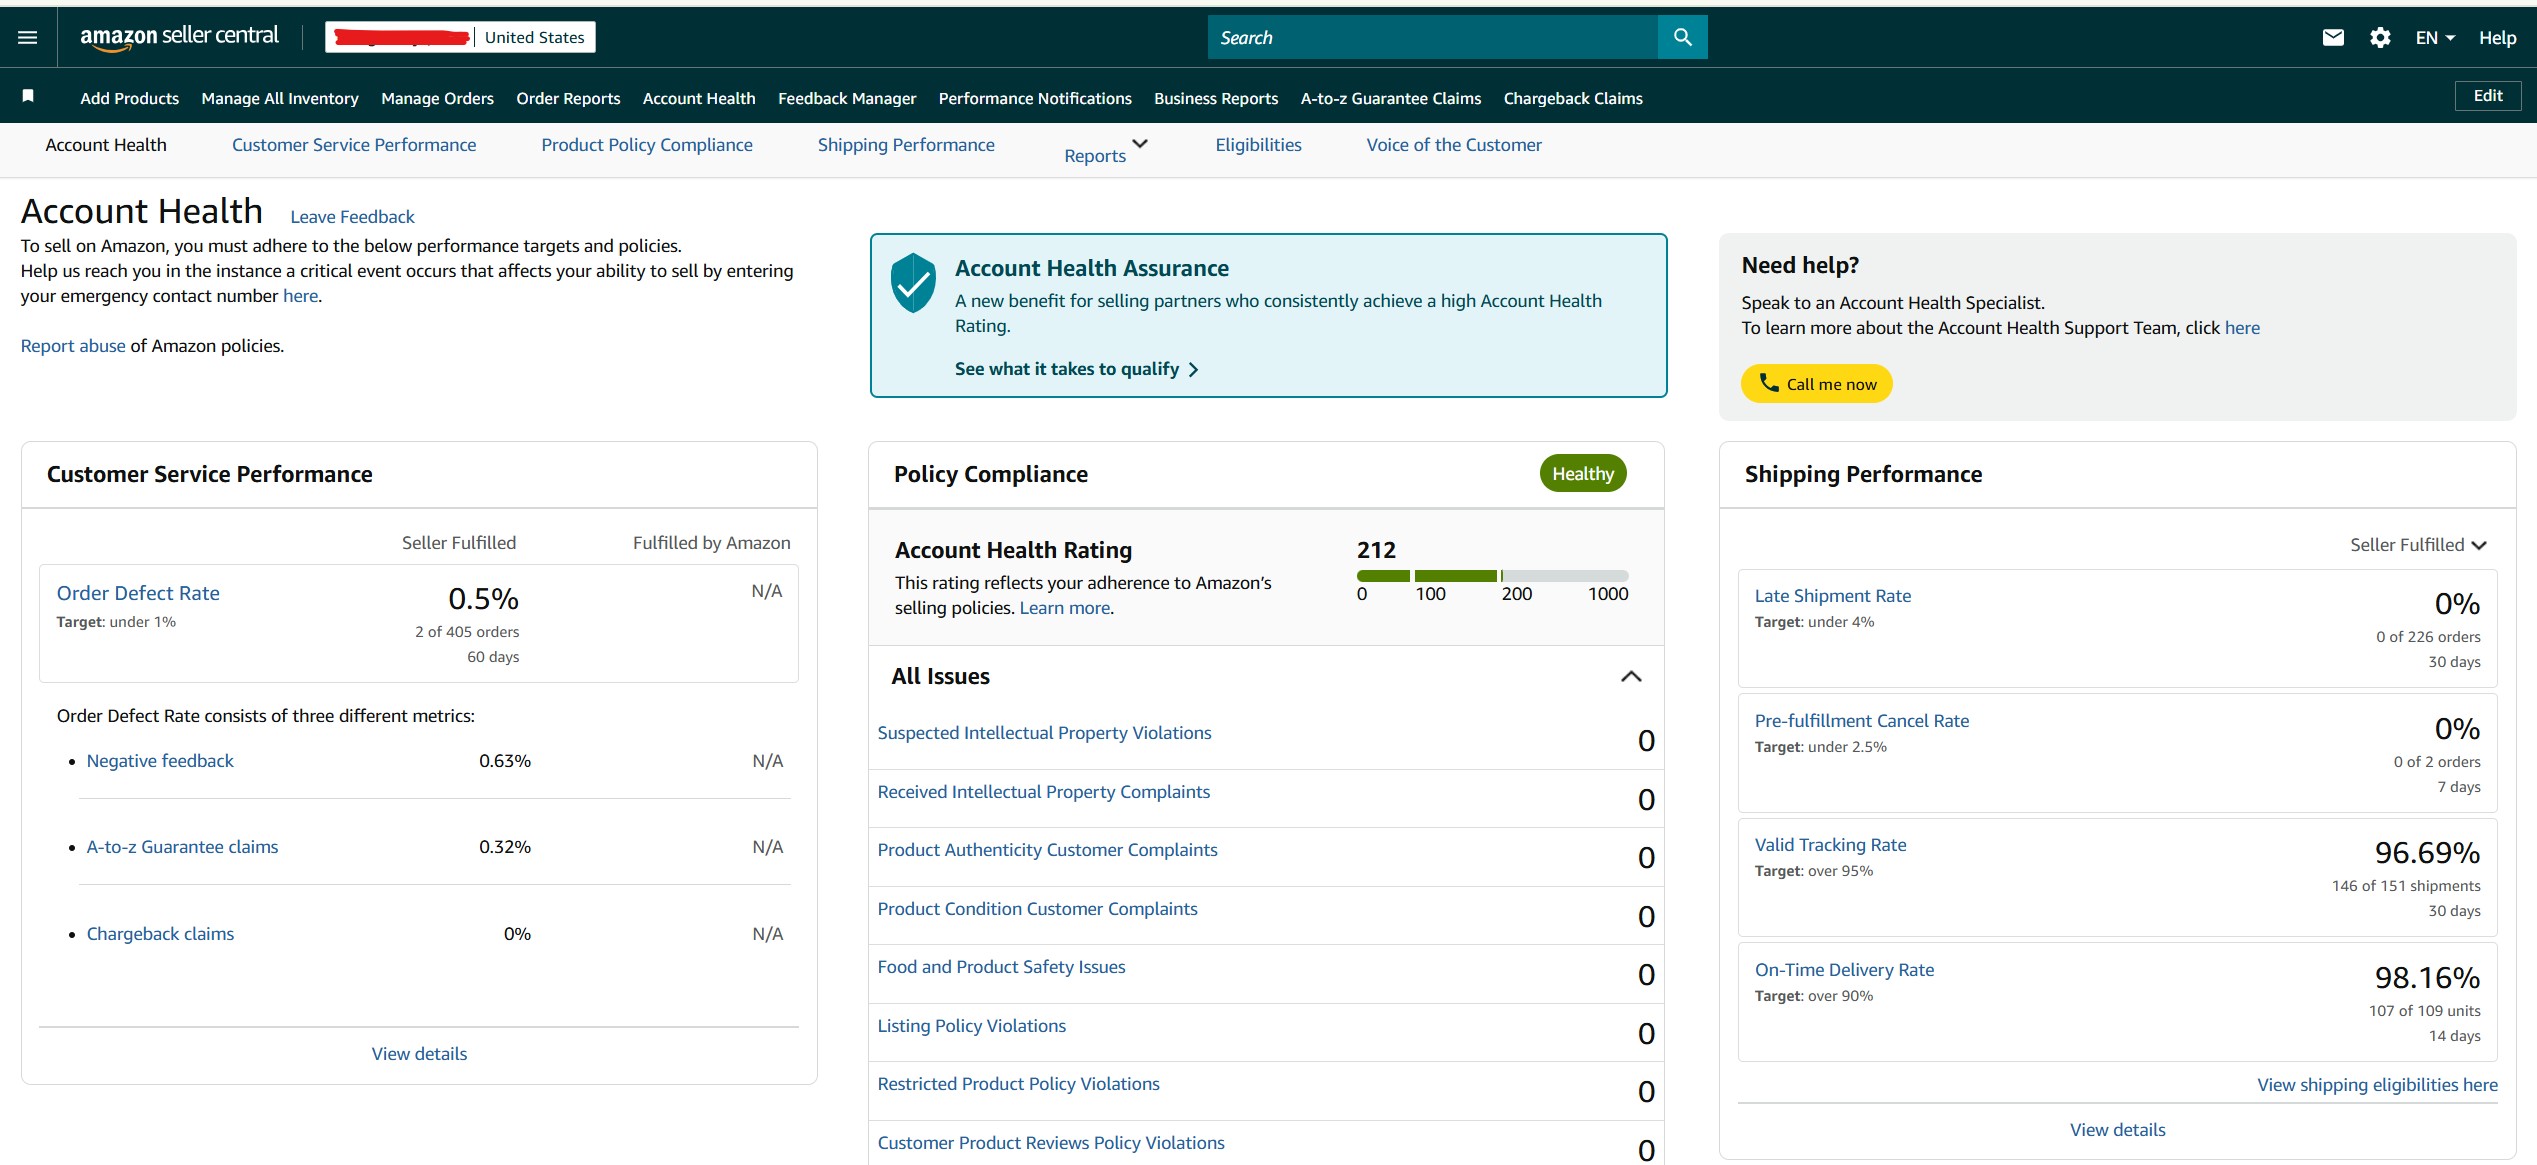Open the Chargeback claims metric link

(x=160, y=934)
